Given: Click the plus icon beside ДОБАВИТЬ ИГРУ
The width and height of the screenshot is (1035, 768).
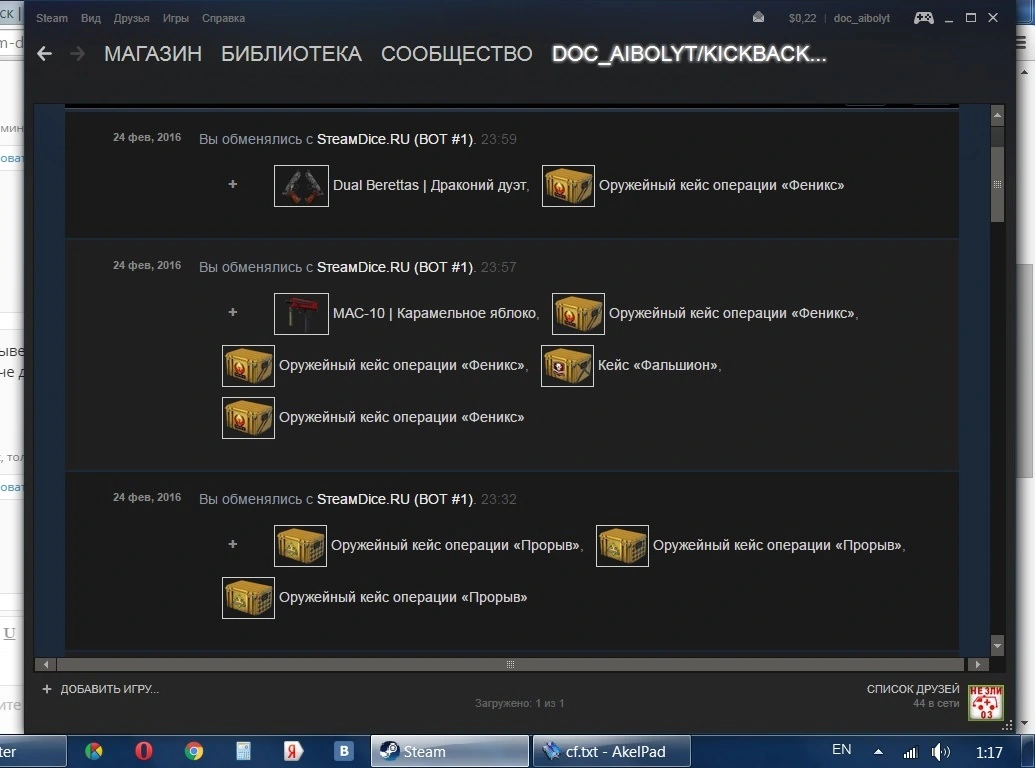Looking at the screenshot, I should 47,689.
